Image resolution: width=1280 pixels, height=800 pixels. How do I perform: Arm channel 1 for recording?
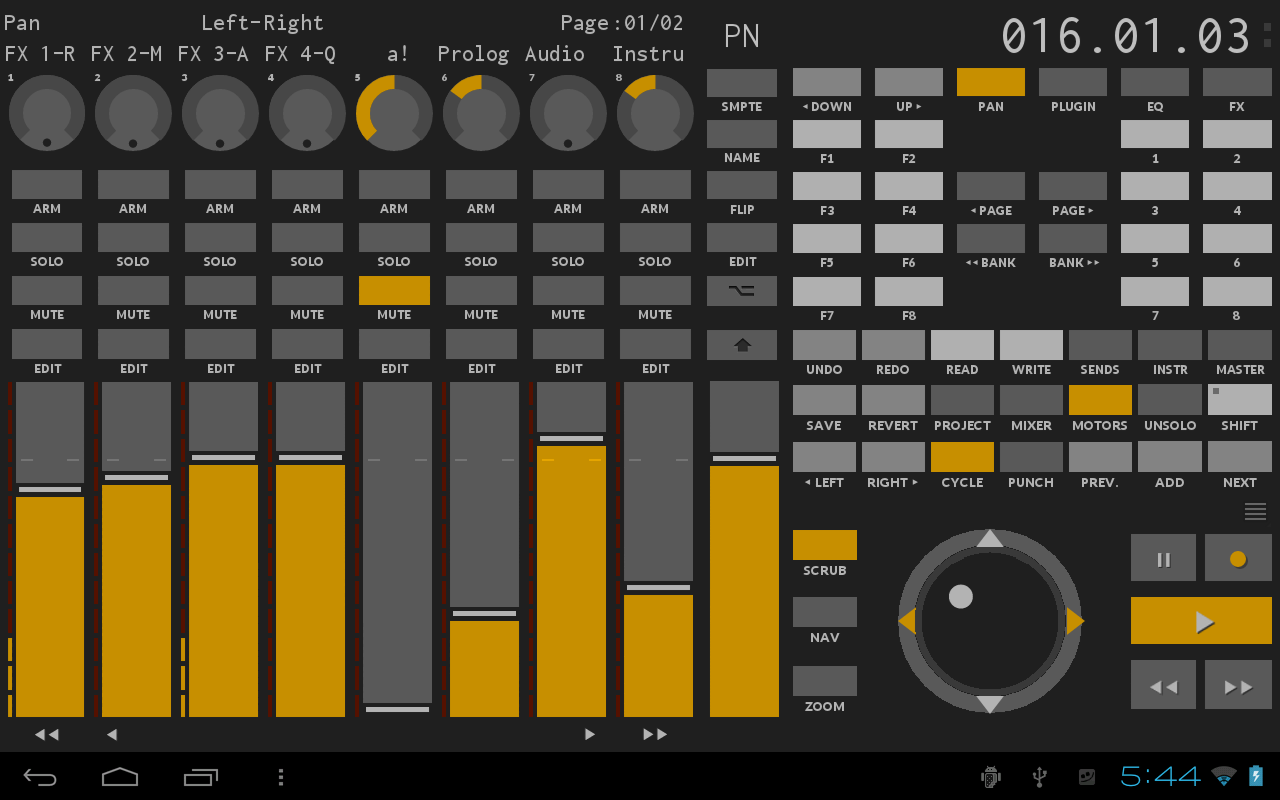click(x=46, y=184)
